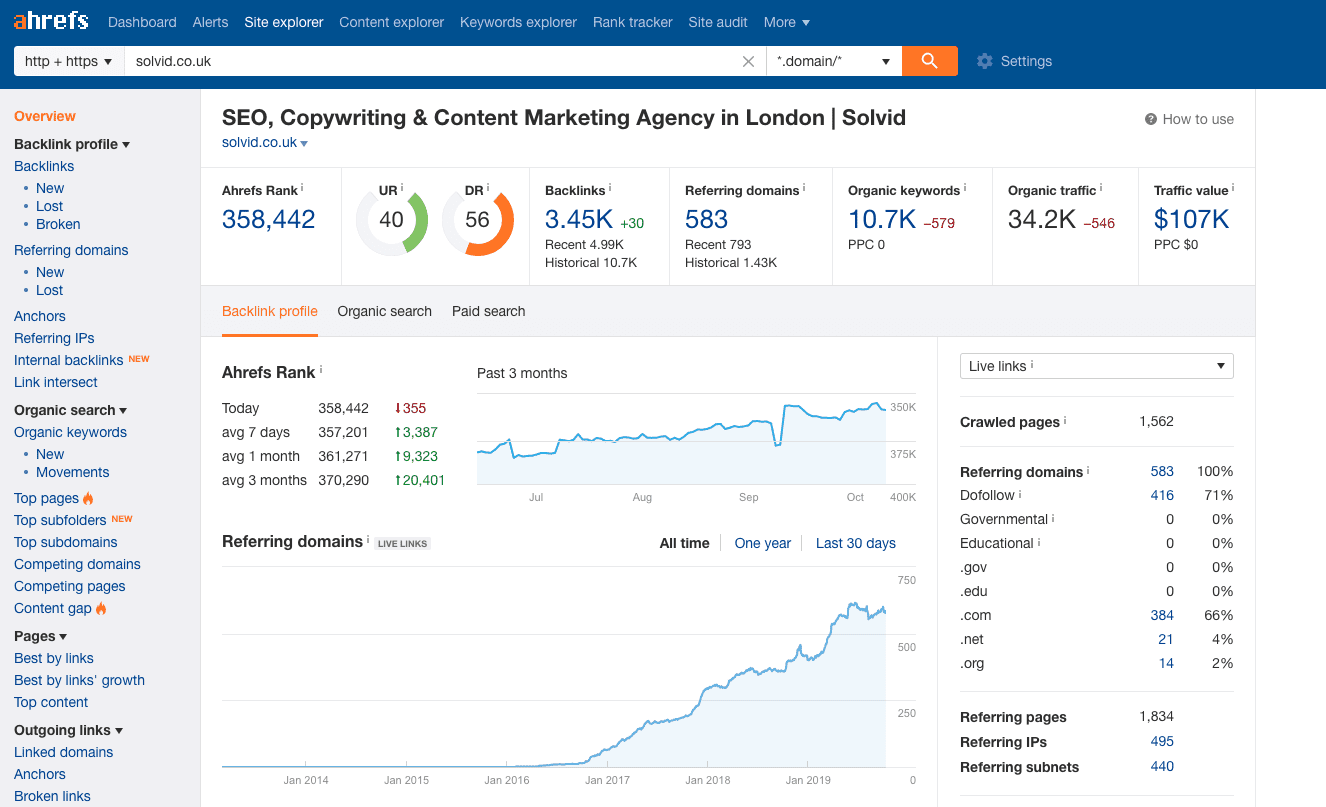Open the Dashboard menu item
This screenshot has height=807, width=1326.
coord(142,22)
